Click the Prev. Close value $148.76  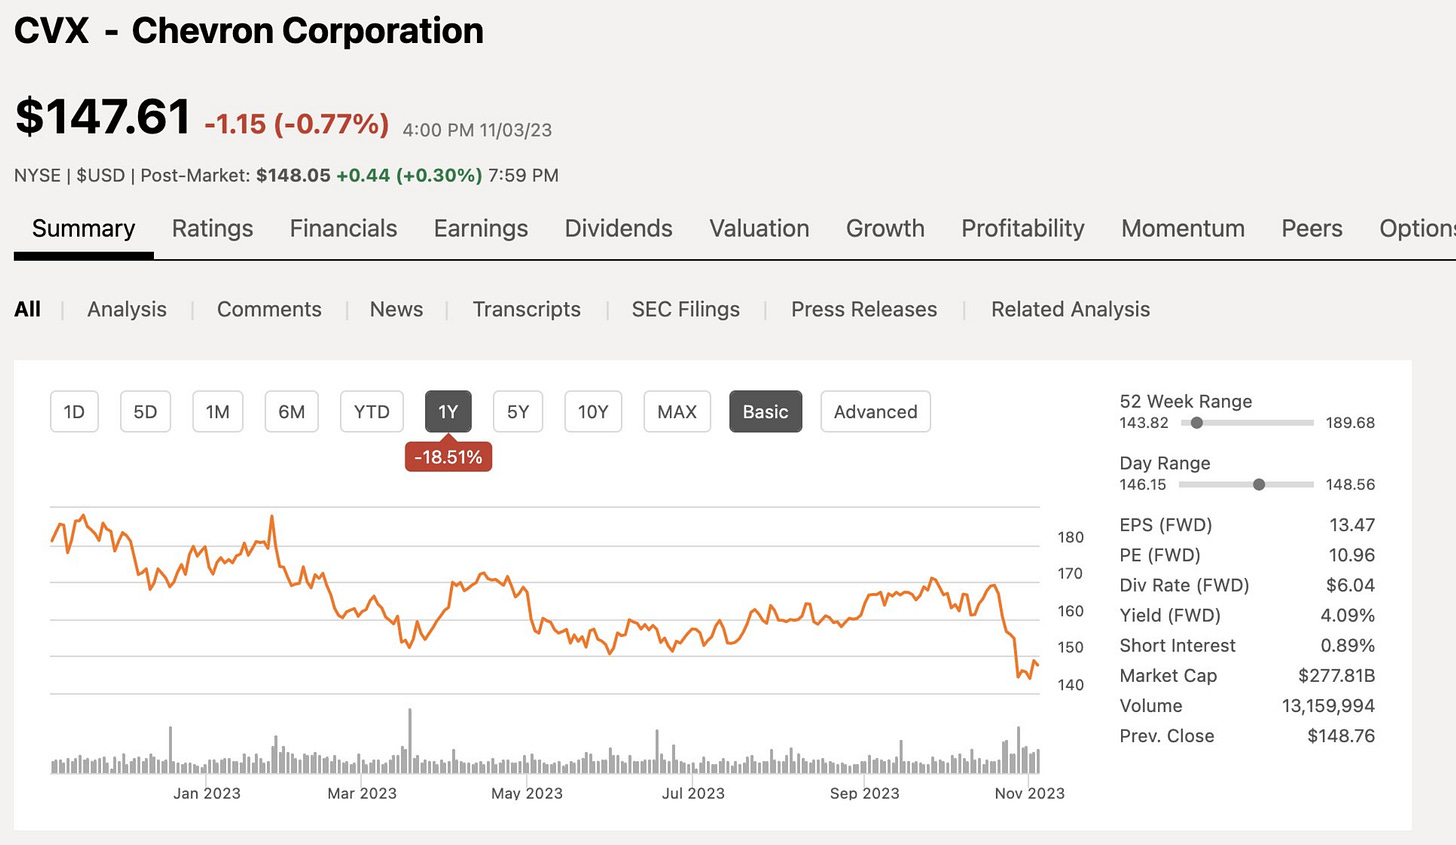pyautogui.click(x=1341, y=735)
